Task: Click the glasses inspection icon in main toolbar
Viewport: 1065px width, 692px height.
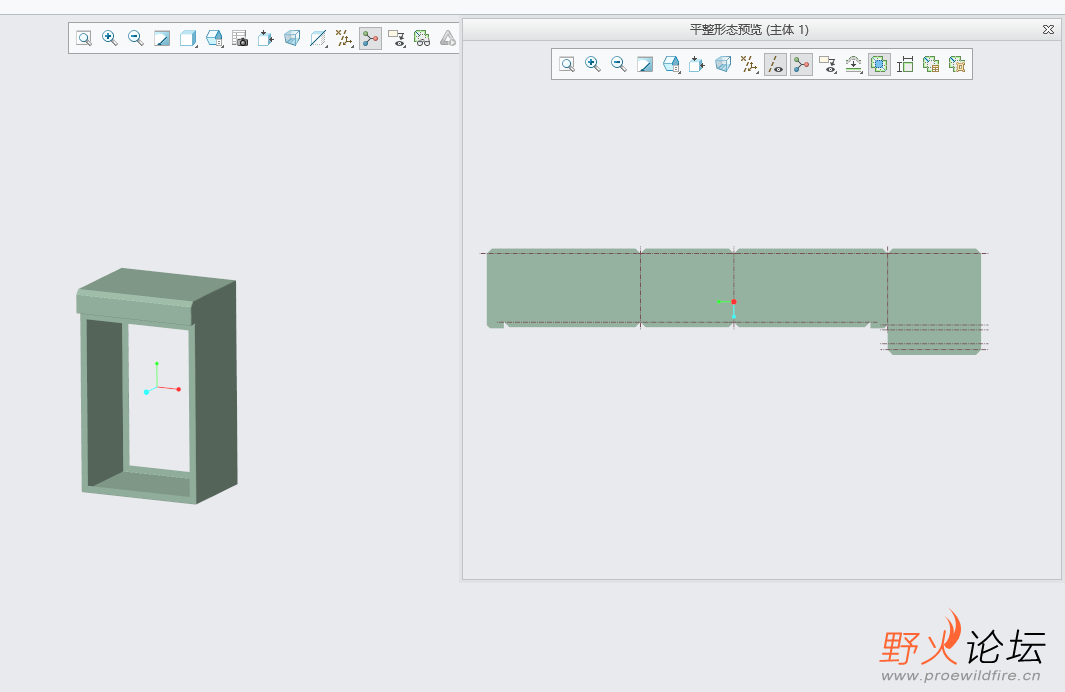Action: pos(422,38)
